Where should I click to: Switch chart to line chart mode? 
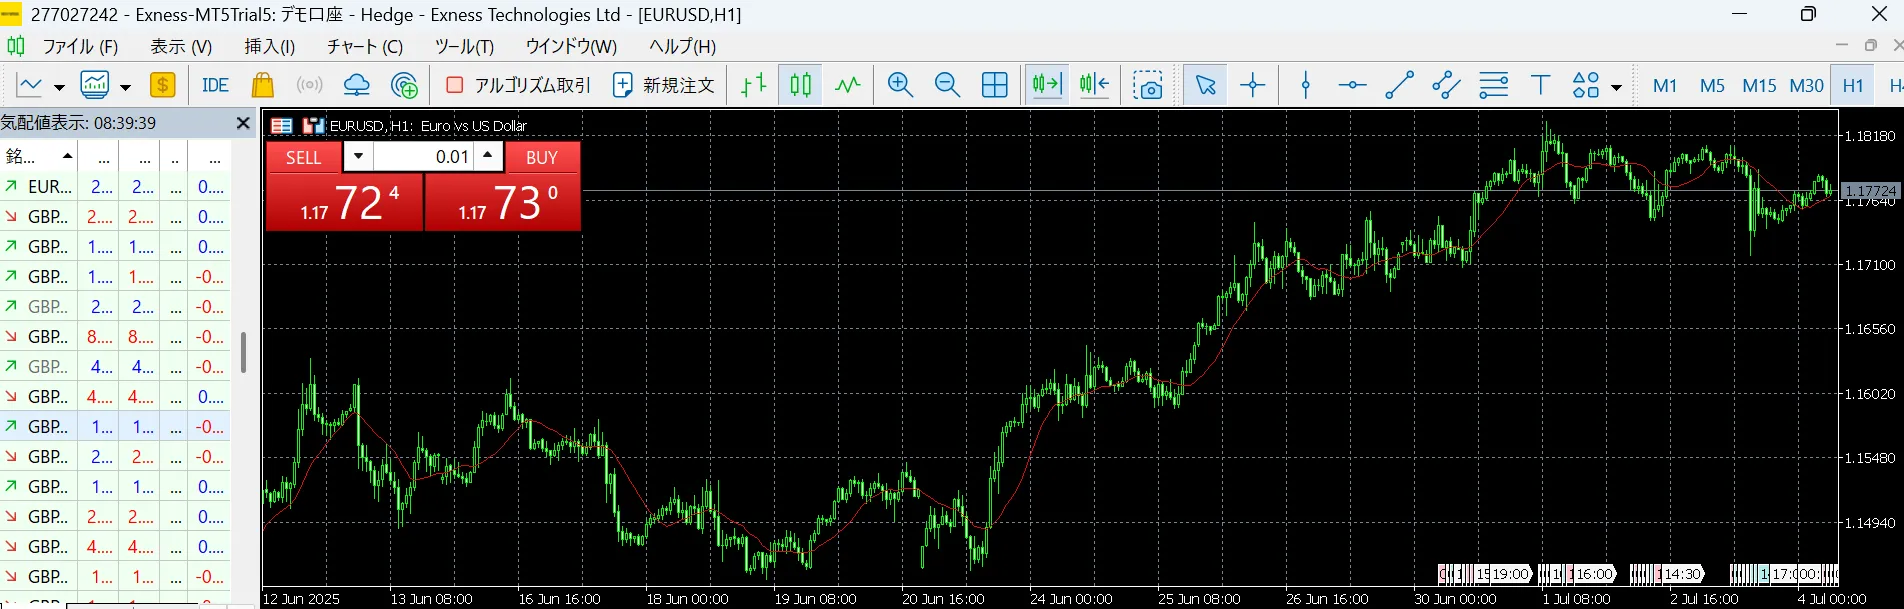coord(848,85)
